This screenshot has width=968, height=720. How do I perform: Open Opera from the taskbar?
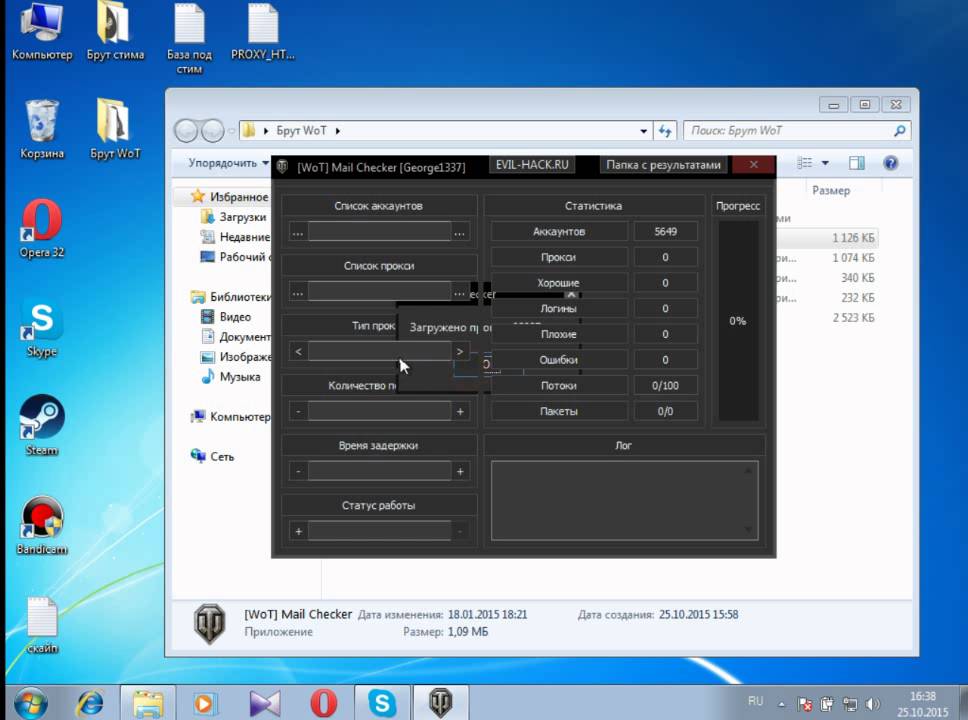tap(323, 703)
